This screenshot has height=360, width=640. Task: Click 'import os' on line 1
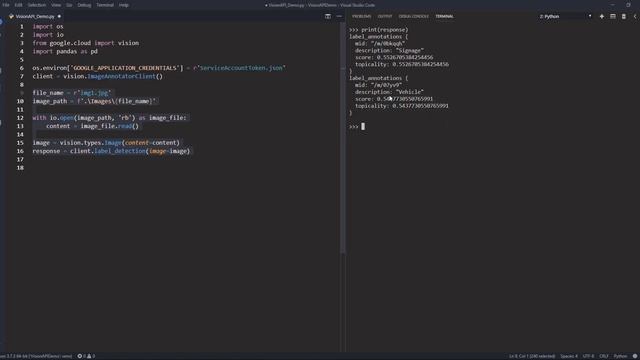pos(48,27)
